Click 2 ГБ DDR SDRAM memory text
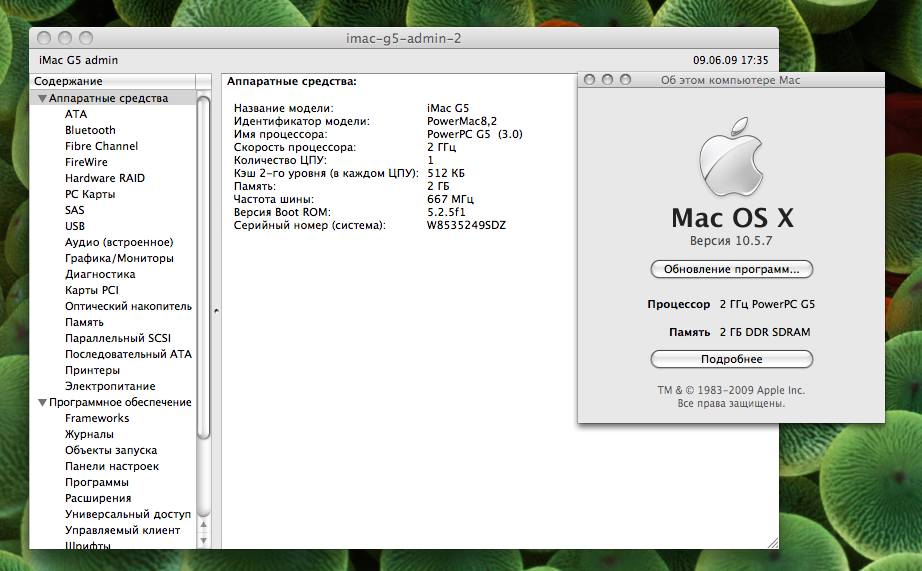This screenshot has height=571, width=922. (765, 332)
